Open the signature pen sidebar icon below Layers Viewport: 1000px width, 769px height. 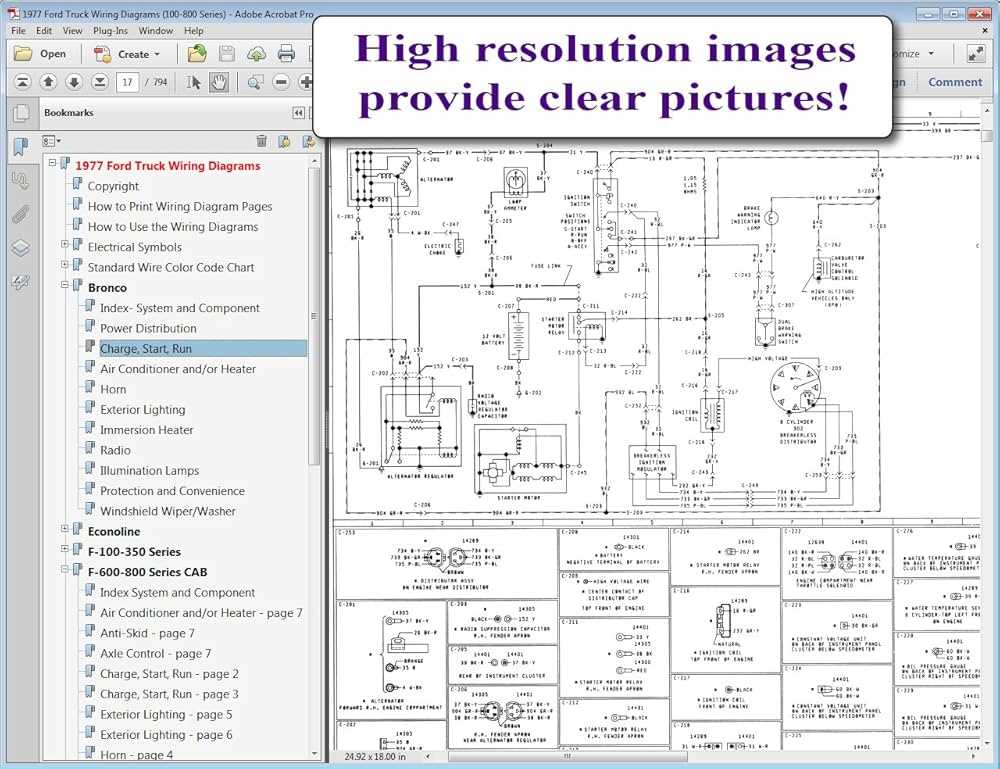click(x=20, y=282)
